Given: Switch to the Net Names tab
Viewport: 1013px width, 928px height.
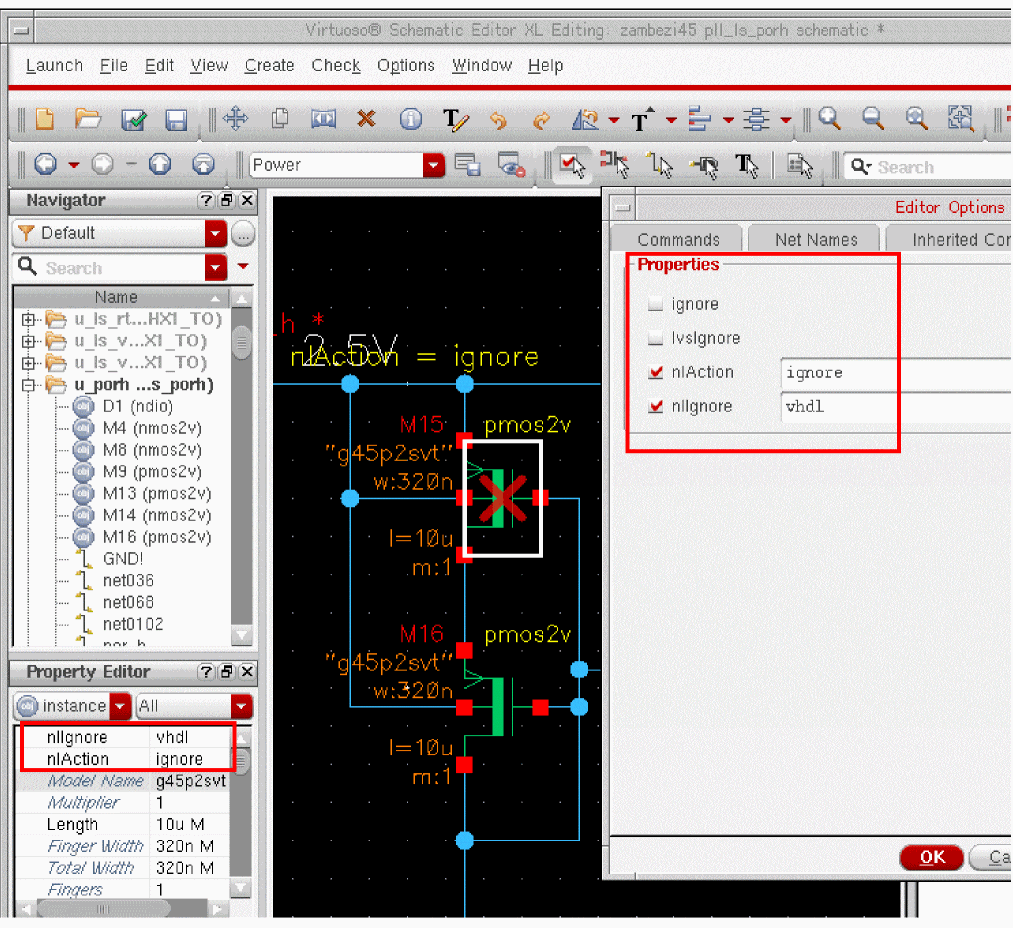Looking at the screenshot, I should pyautogui.click(x=816, y=240).
